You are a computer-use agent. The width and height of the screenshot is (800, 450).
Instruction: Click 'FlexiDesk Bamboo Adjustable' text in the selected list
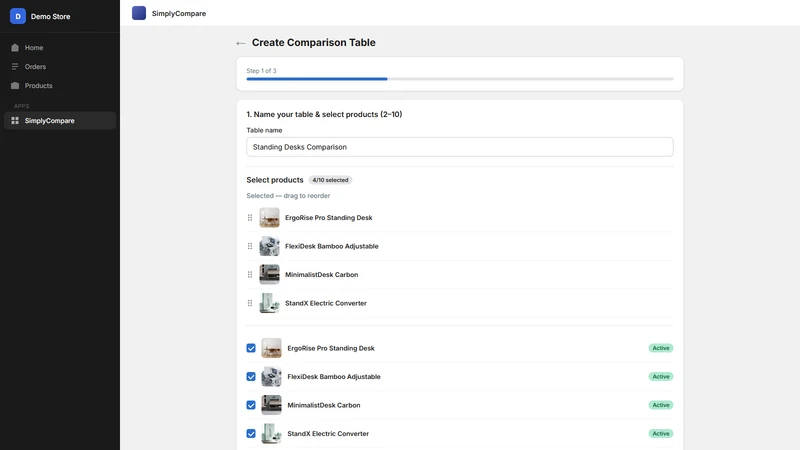point(332,246)
